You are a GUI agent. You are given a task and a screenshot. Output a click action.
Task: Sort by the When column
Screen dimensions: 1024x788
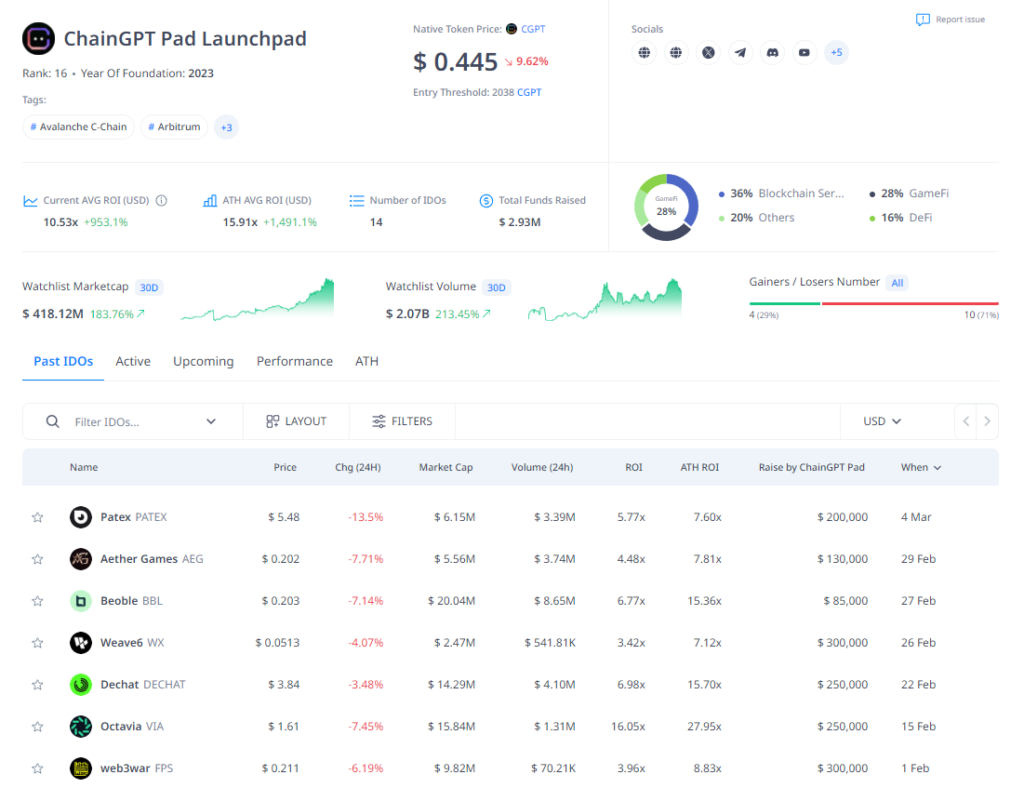(921, 467)
